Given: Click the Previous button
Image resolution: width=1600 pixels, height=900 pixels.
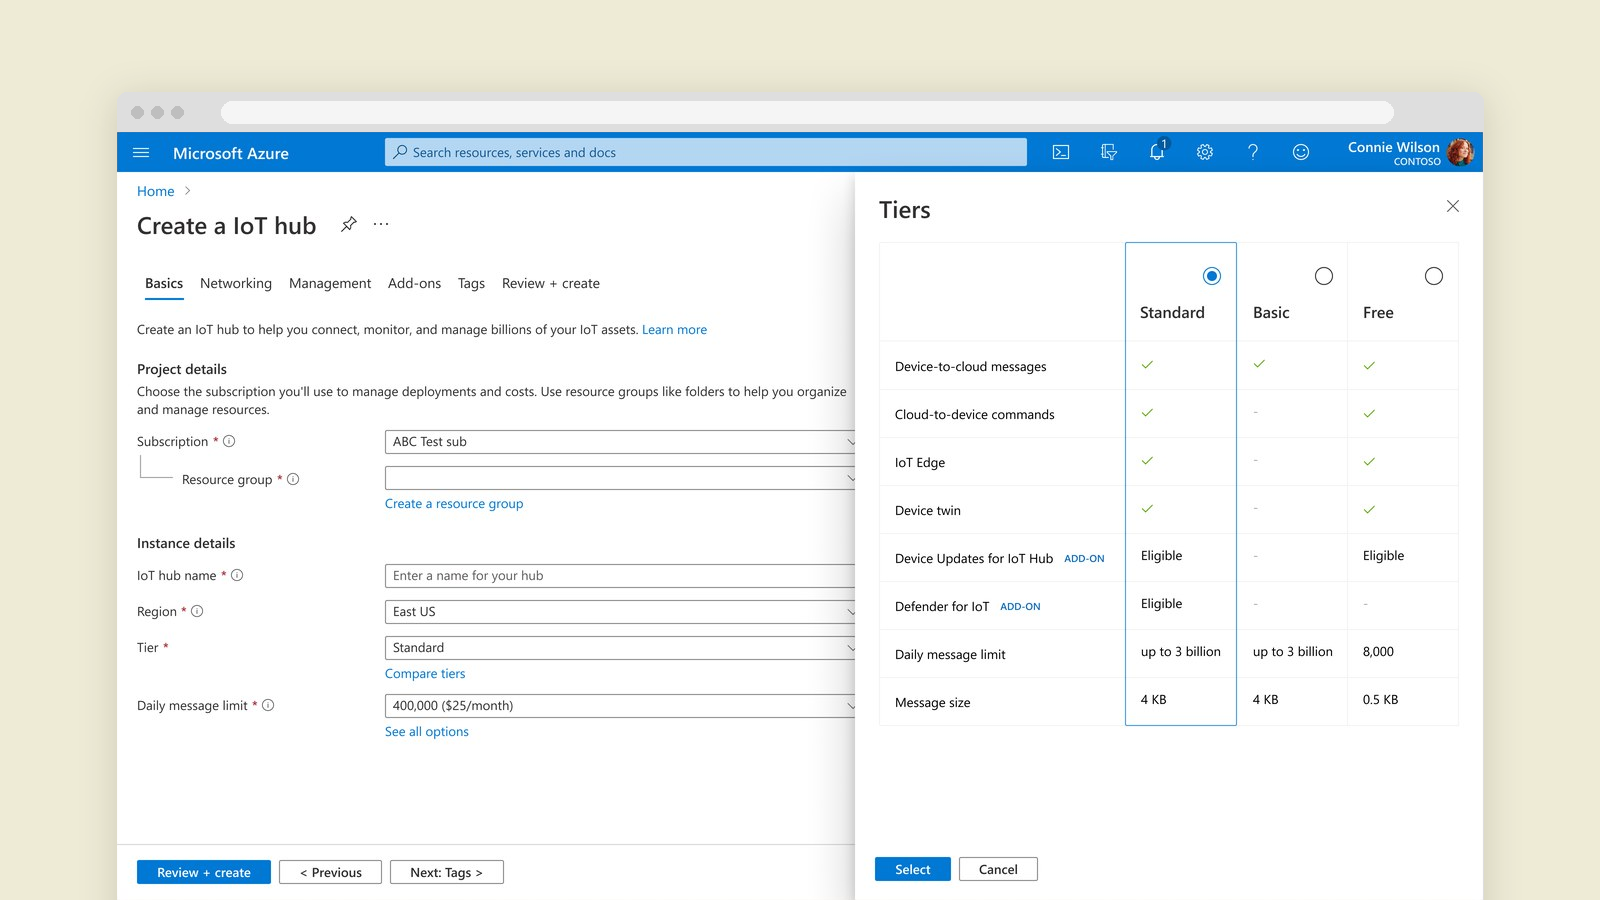Looking at the screenshot, I should tap(331, 872).
